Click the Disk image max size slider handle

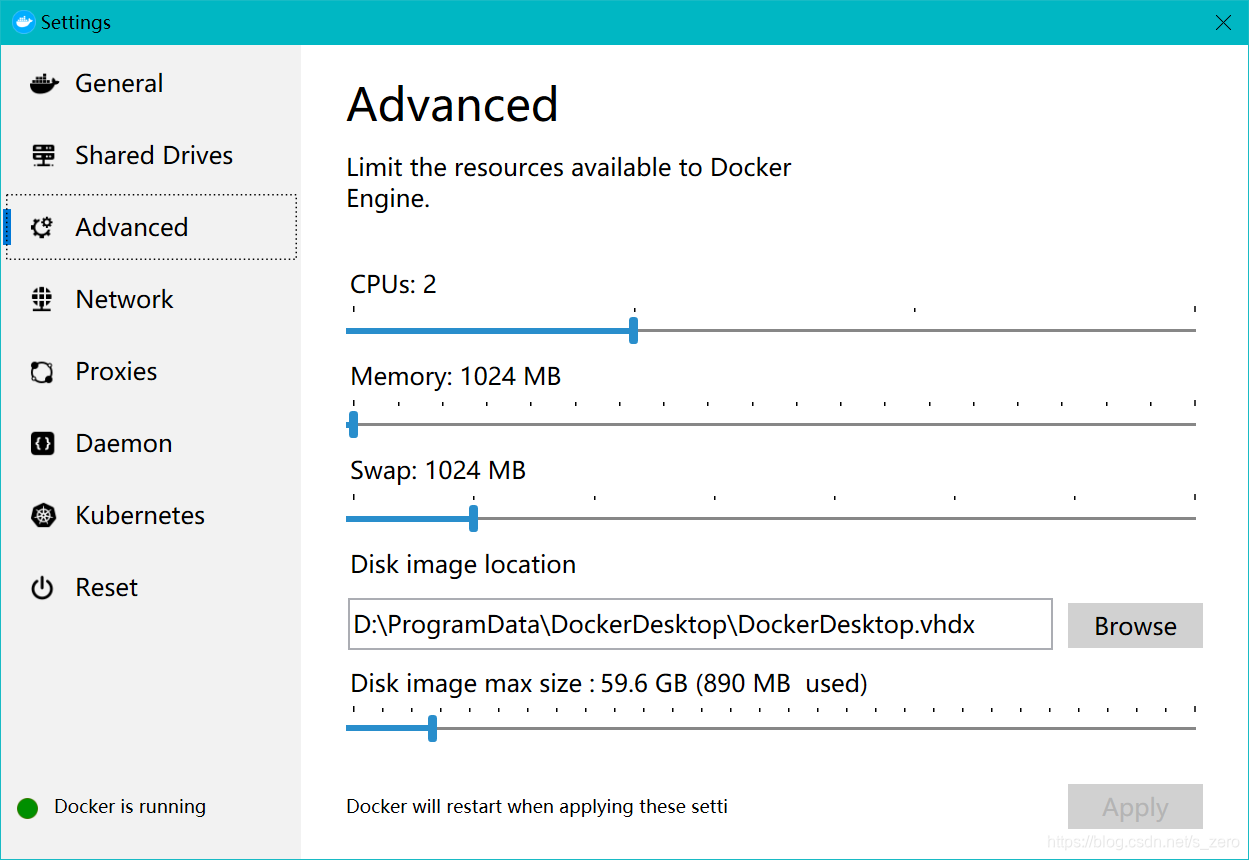[432, 728]
